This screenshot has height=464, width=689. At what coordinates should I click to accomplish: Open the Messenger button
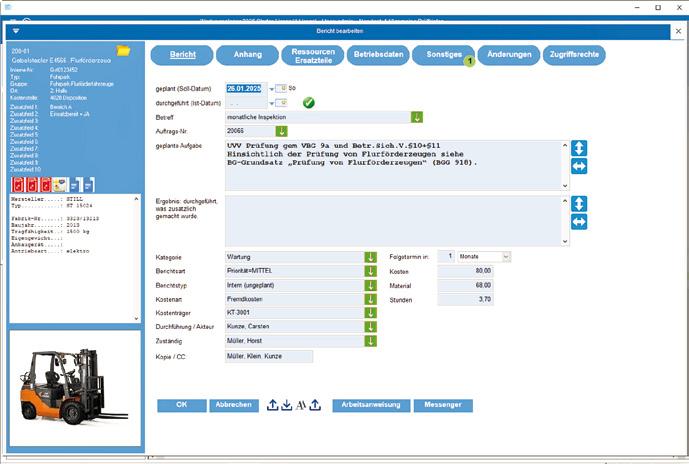(x=443, y=405)
